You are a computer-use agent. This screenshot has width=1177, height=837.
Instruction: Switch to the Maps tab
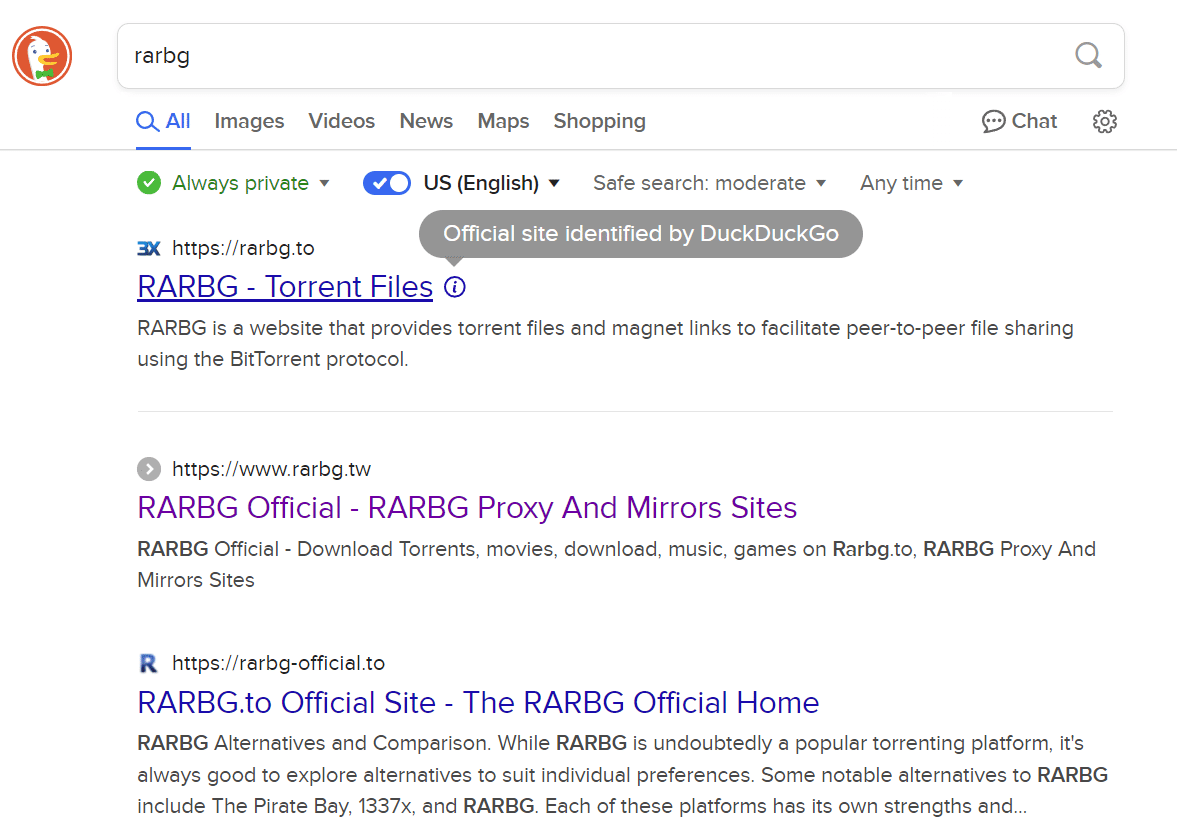503,122
